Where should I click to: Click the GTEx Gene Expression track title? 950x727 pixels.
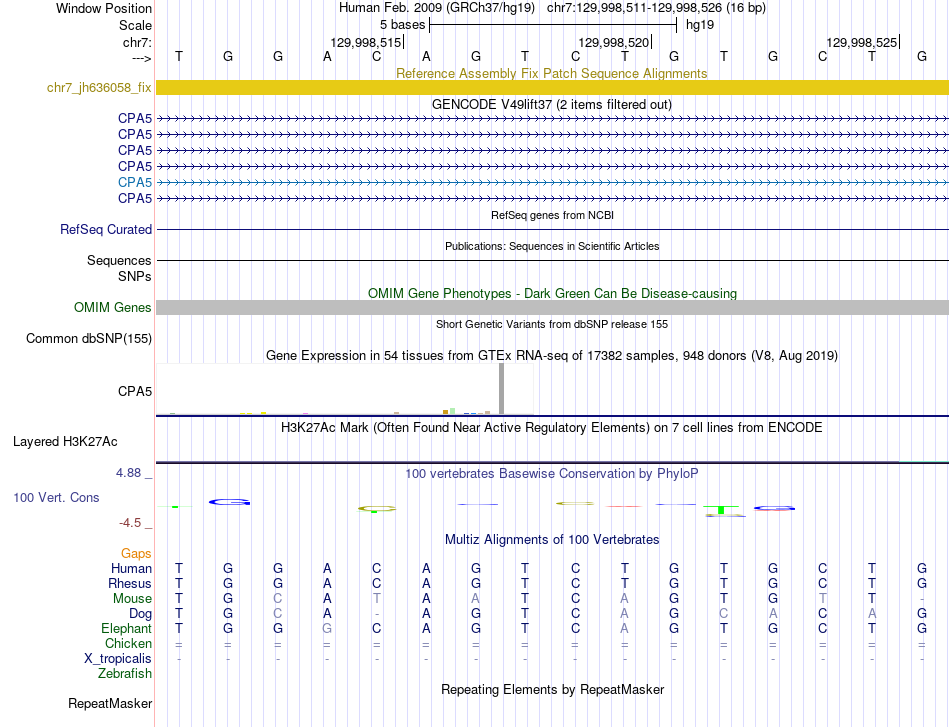click(551, 356)
